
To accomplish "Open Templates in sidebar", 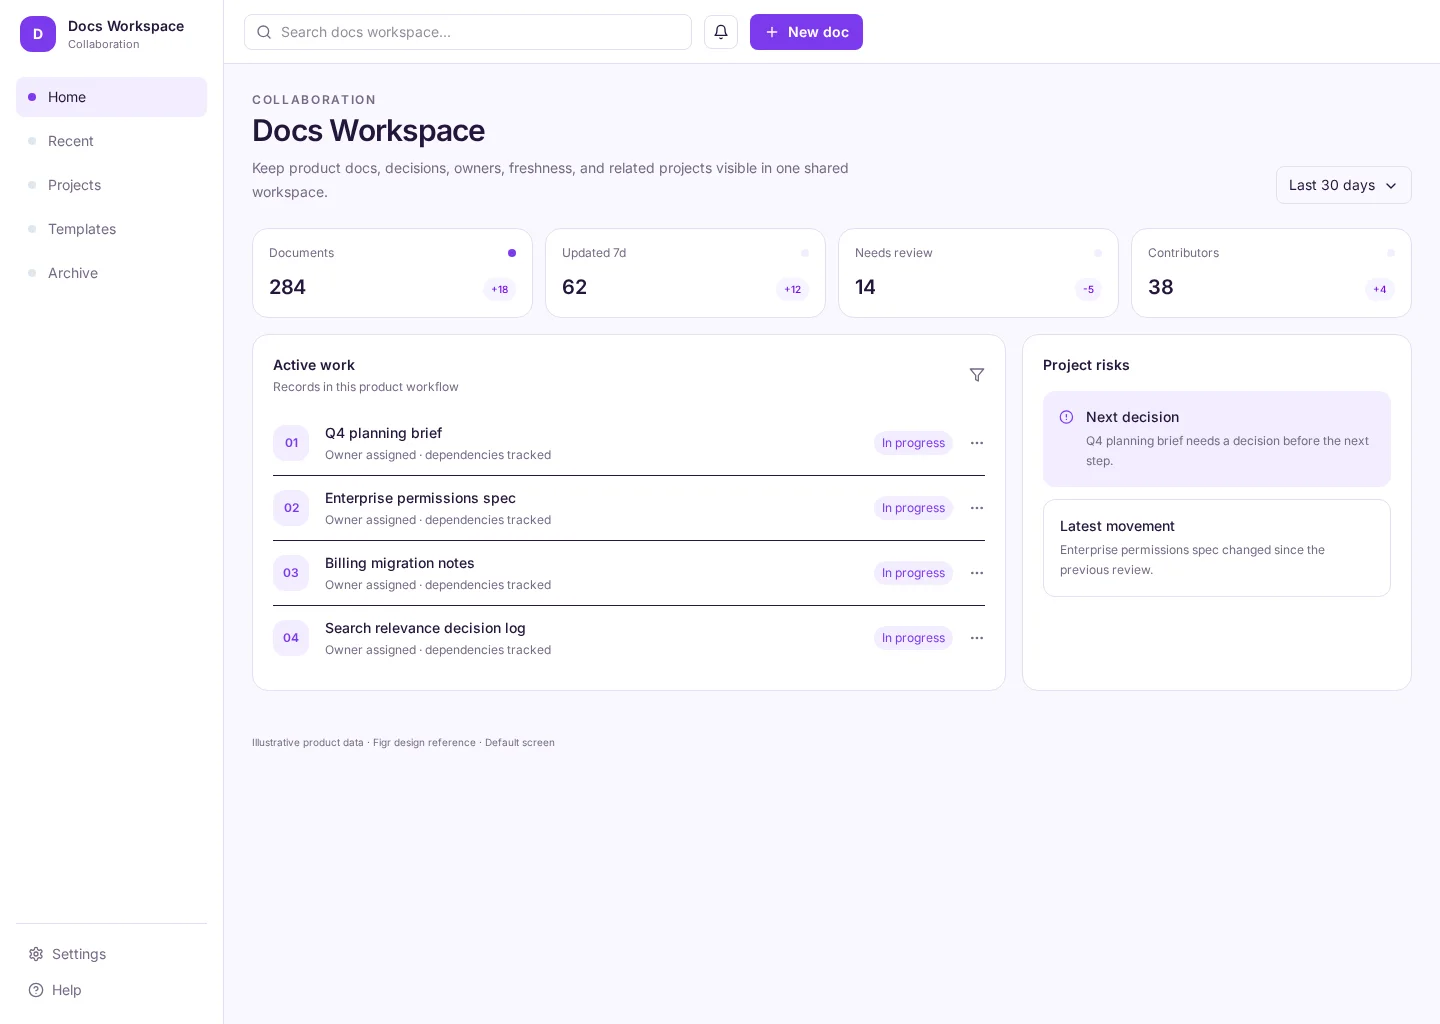I will 111,229.
